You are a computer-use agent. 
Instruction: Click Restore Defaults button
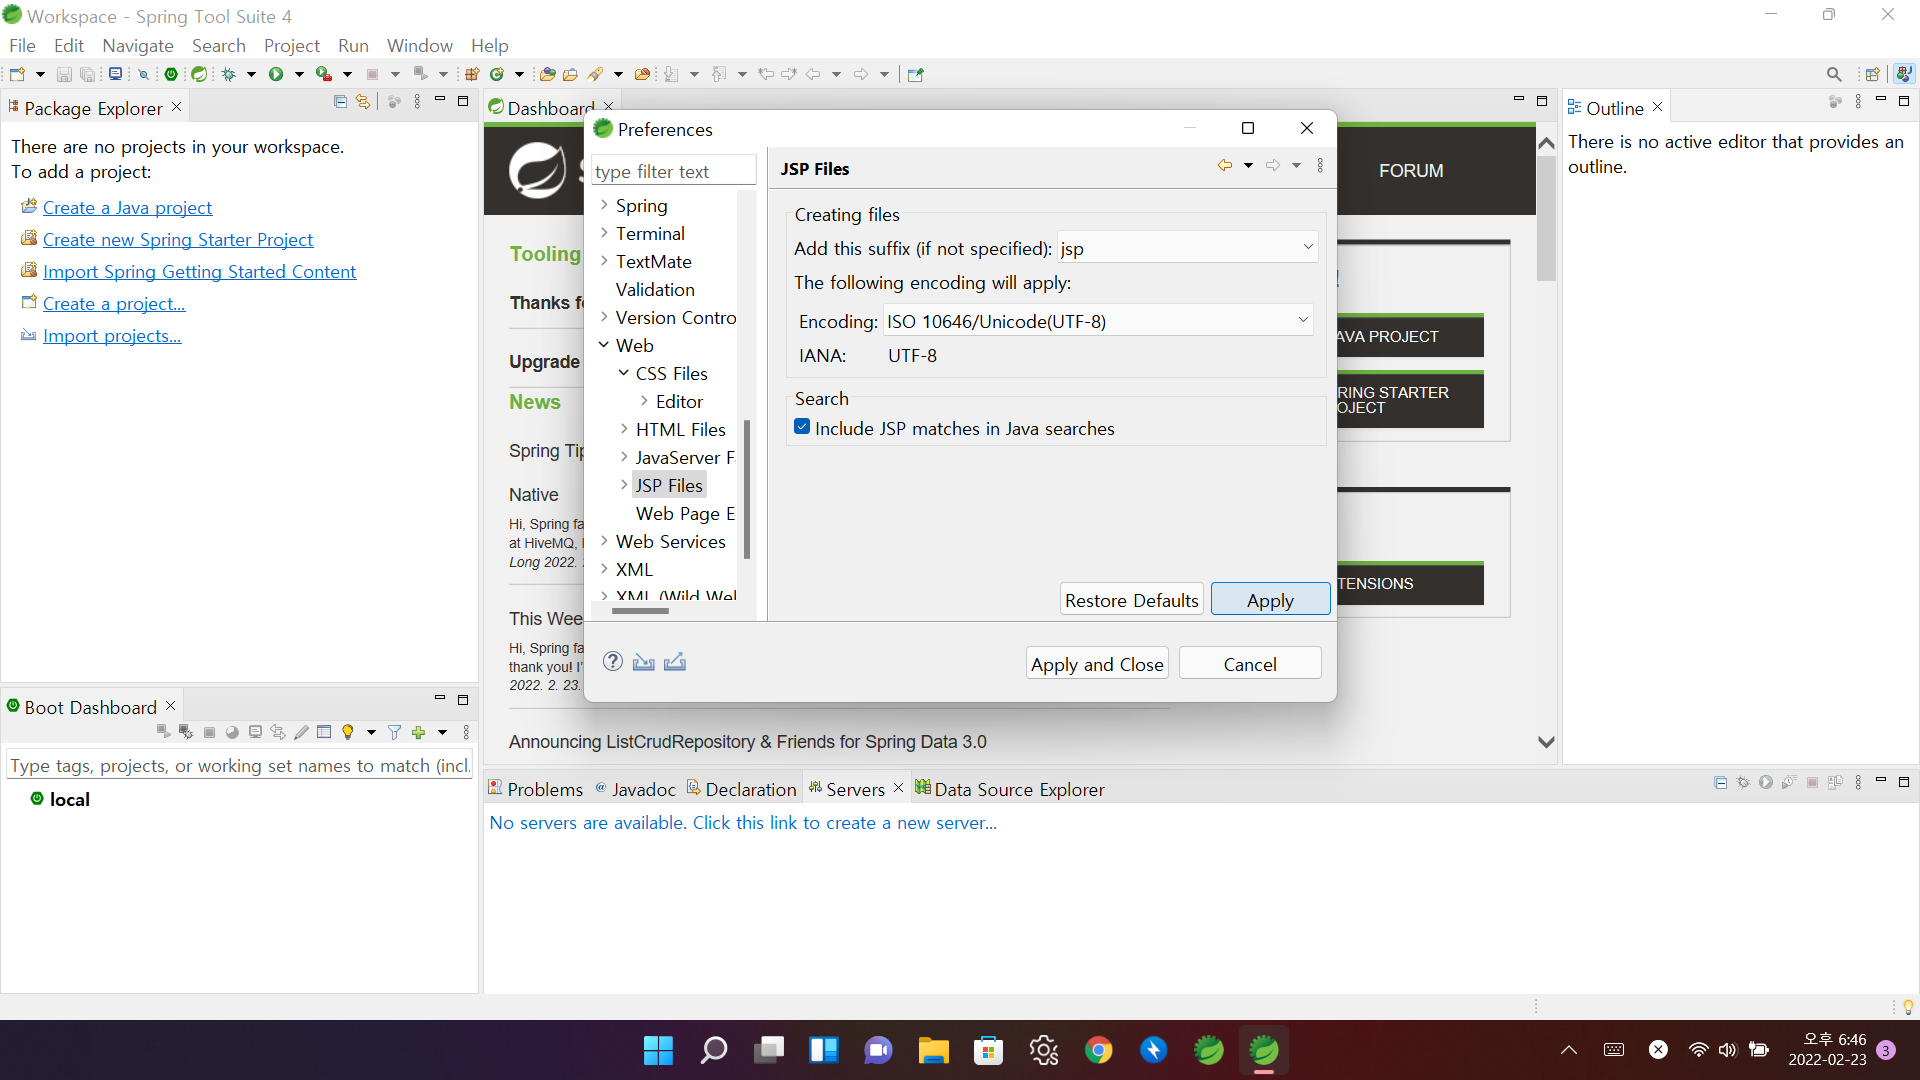[1131, 600]
